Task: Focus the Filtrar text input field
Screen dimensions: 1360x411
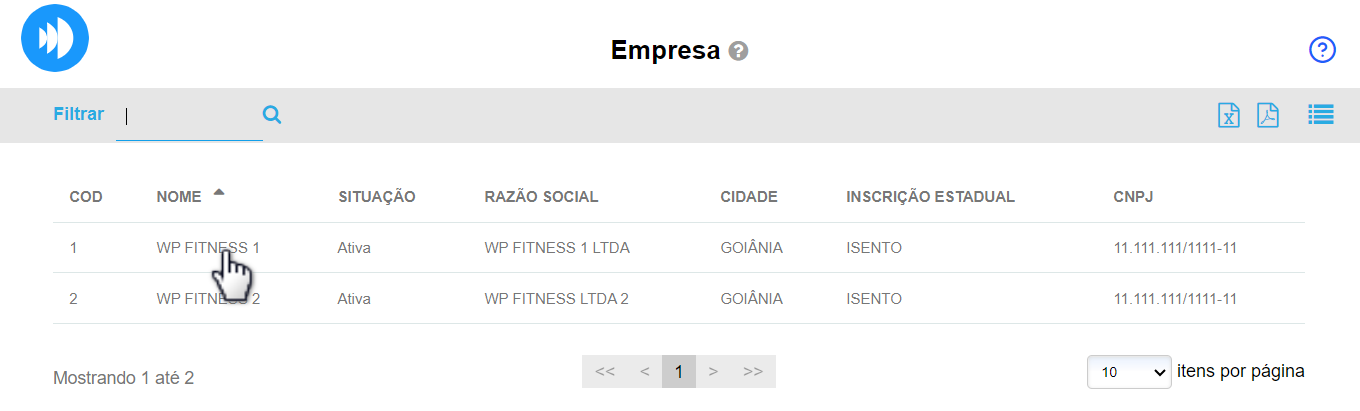Action: (188, 116)
